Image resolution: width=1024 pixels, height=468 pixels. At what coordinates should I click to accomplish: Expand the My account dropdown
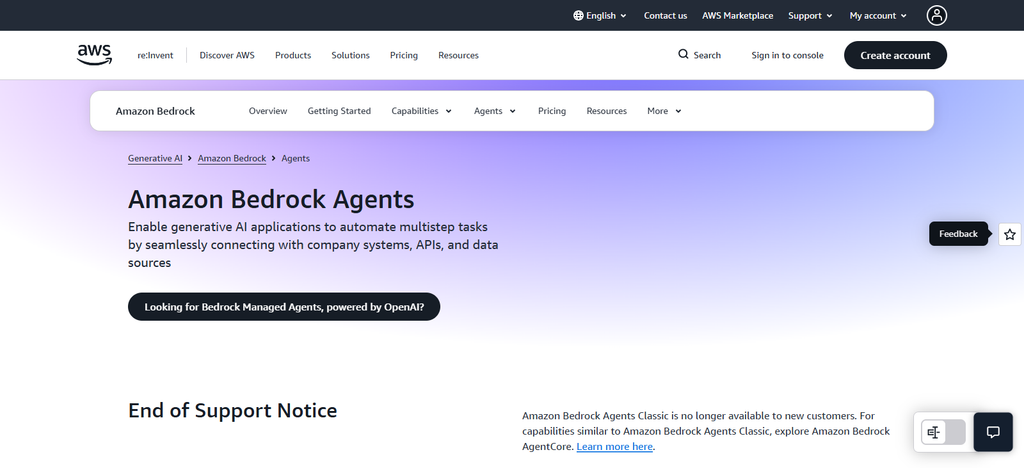[878, 16]
